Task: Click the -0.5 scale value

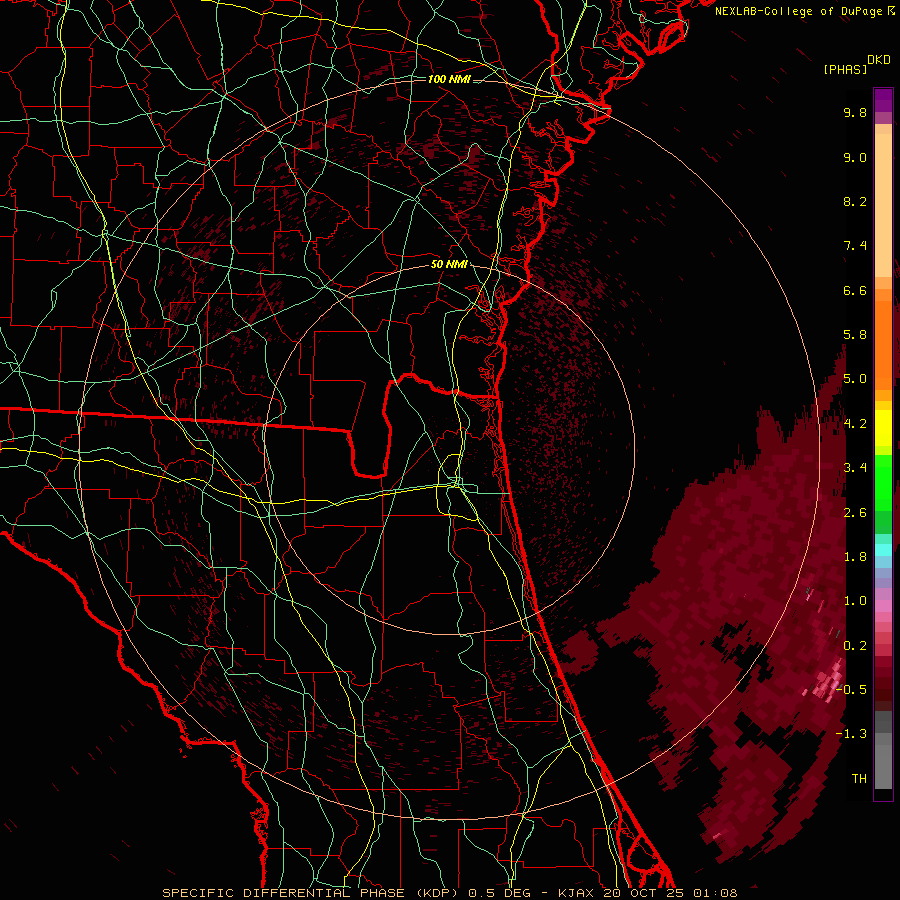Action: point(851,690)
